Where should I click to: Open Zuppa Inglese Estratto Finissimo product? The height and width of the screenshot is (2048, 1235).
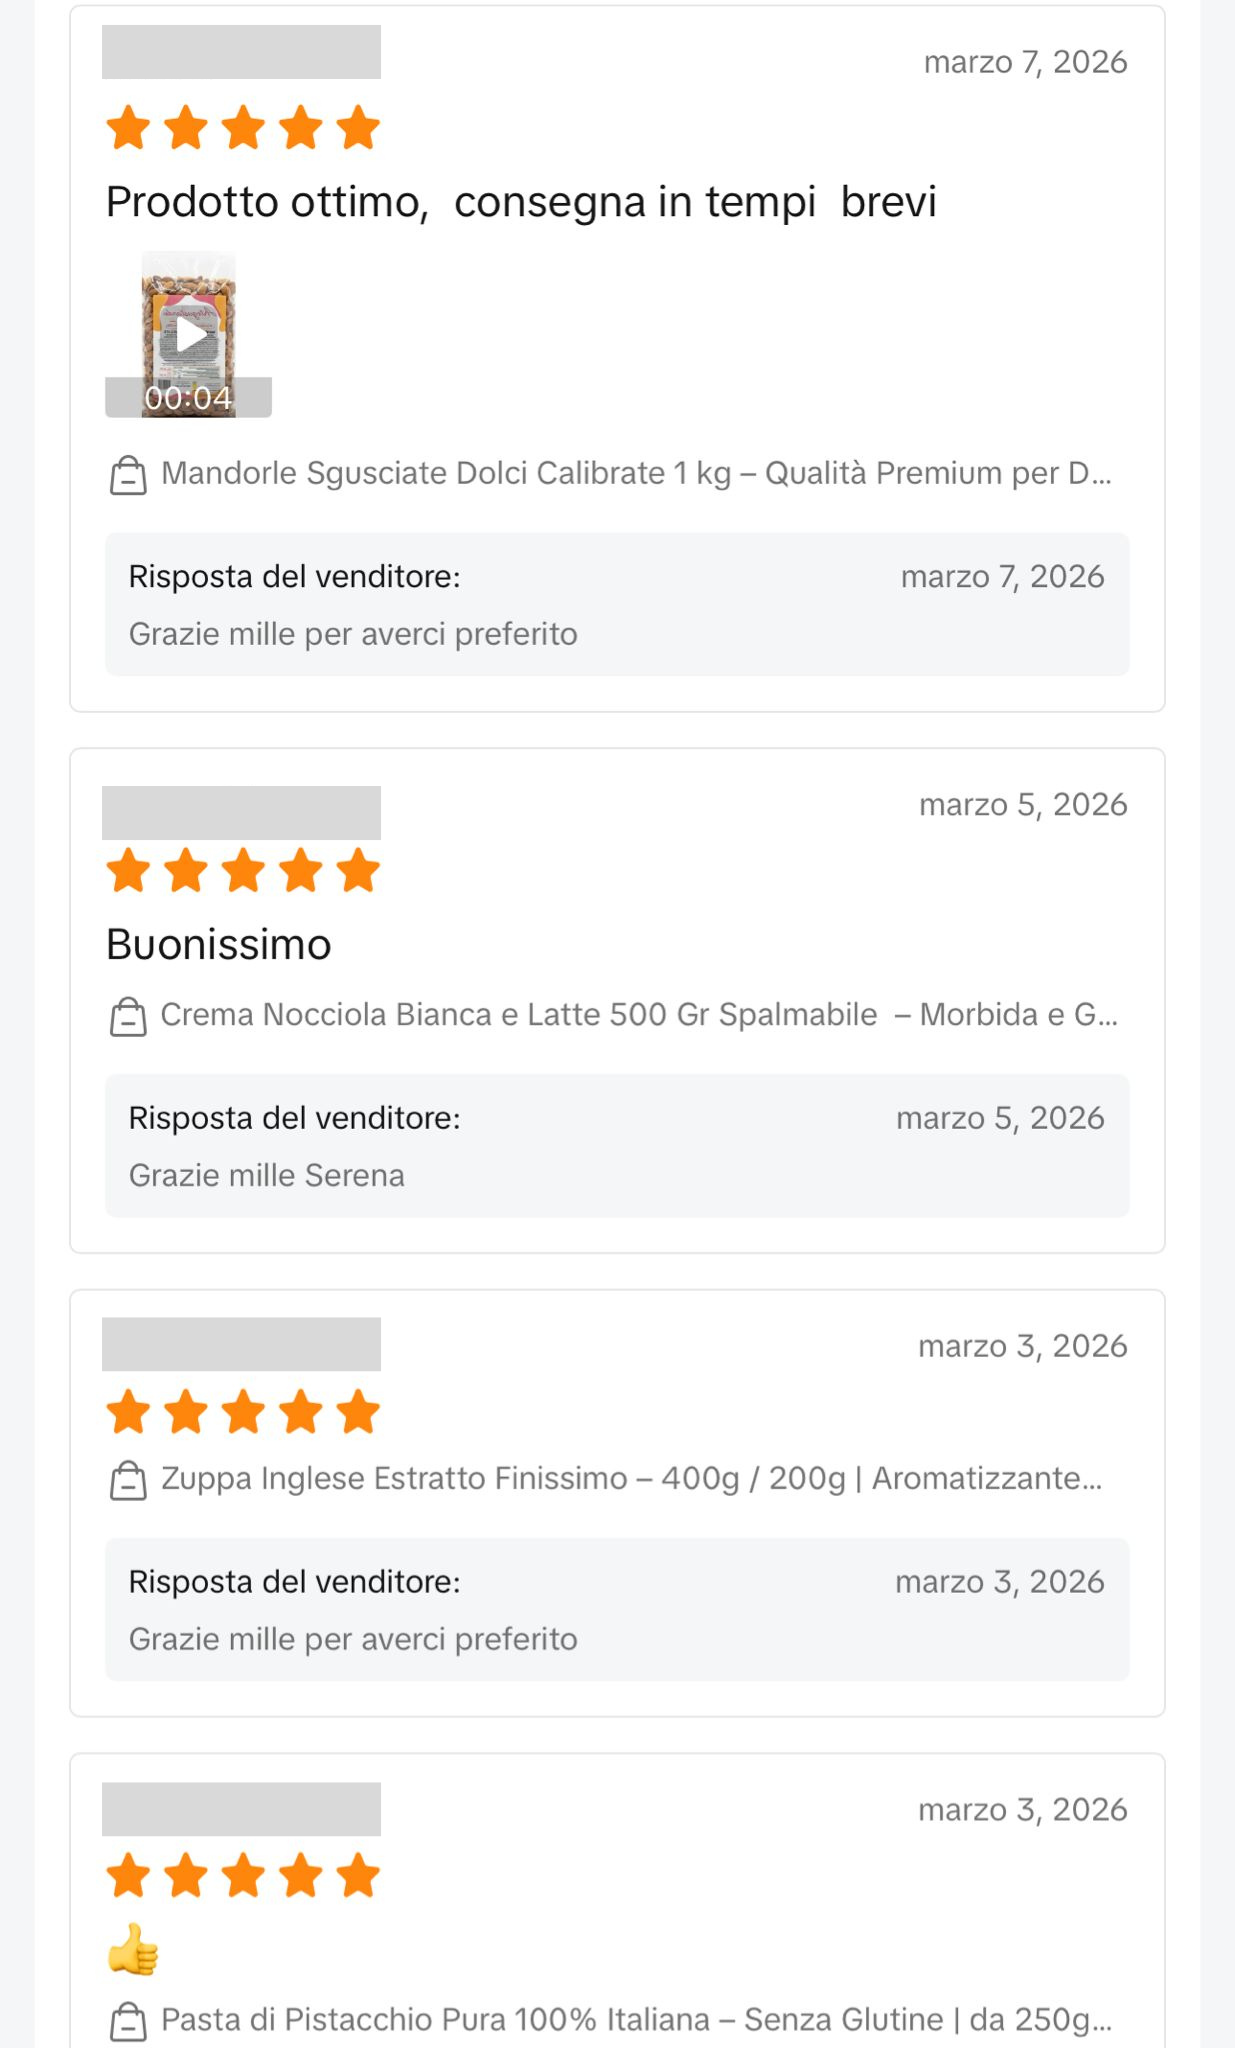pos(631,1478)
